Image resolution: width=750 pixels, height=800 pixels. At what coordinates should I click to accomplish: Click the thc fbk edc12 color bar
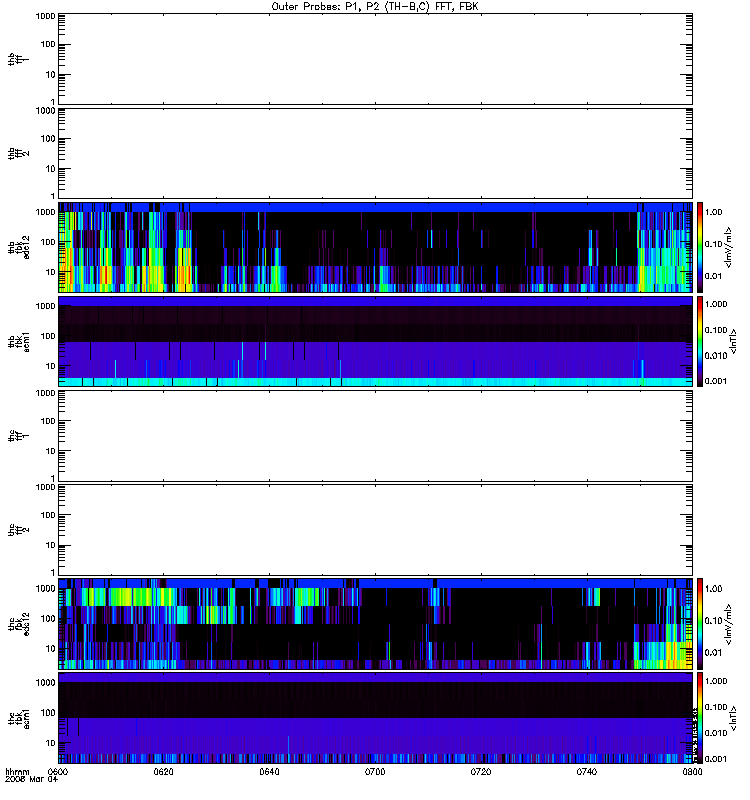(700, 623)
